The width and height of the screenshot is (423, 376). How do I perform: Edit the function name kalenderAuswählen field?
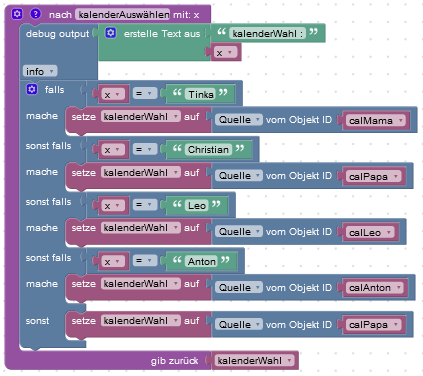pyautogui.click(x=123, y=15)
